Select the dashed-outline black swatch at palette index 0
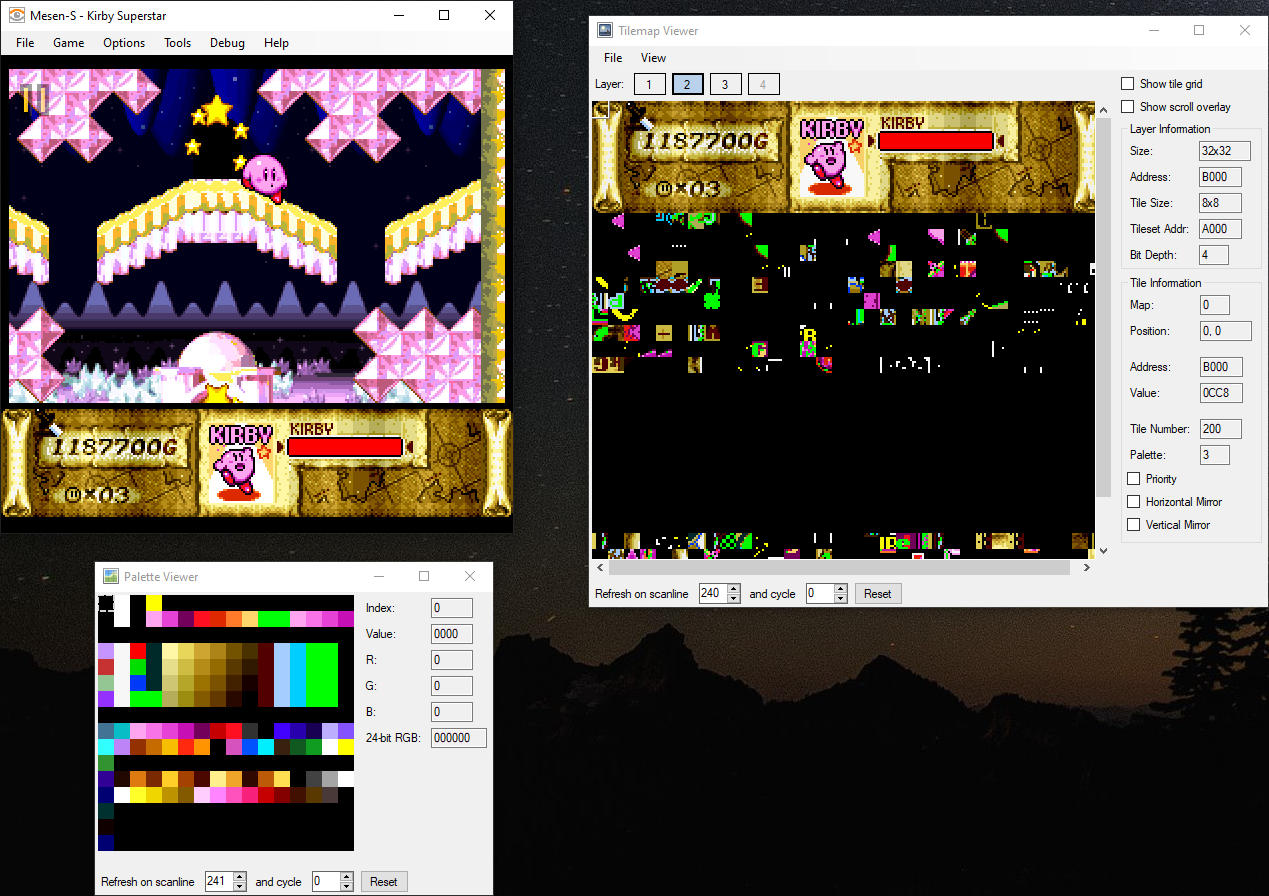The width and height of the screenshot is (1269, 896). click(106, 603)
